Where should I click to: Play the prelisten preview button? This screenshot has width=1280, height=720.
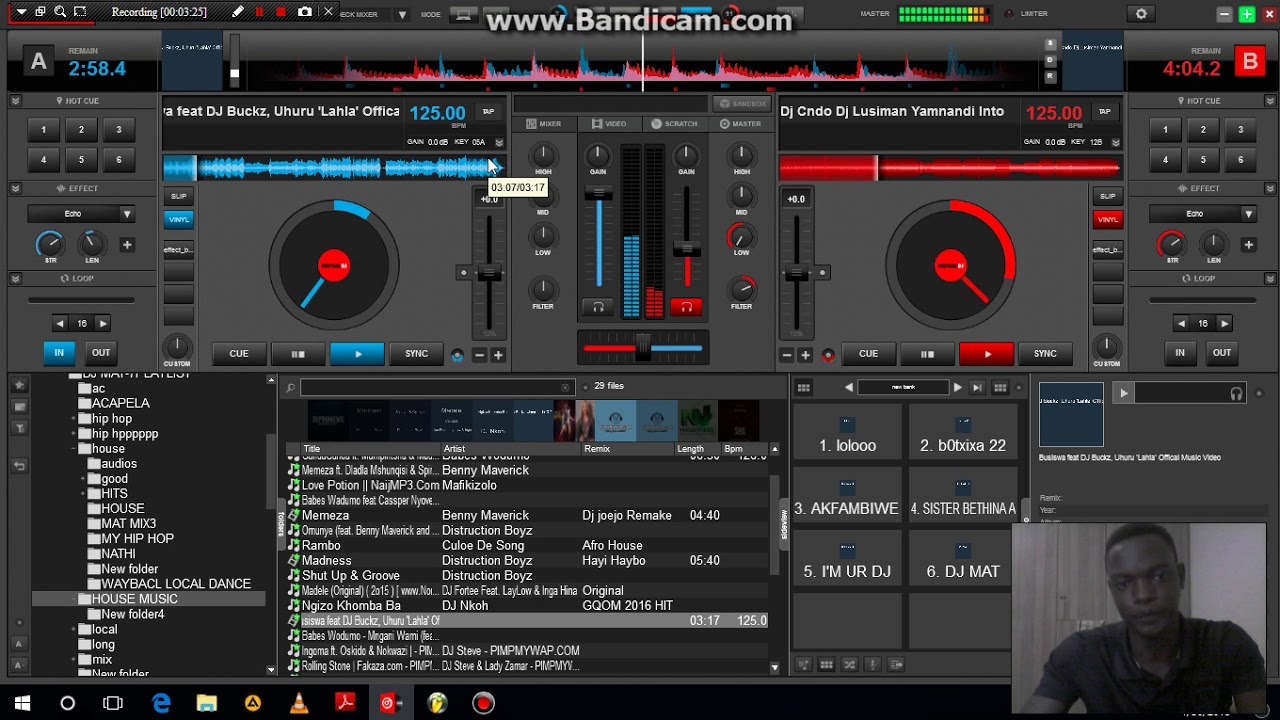coord(1123,394)
